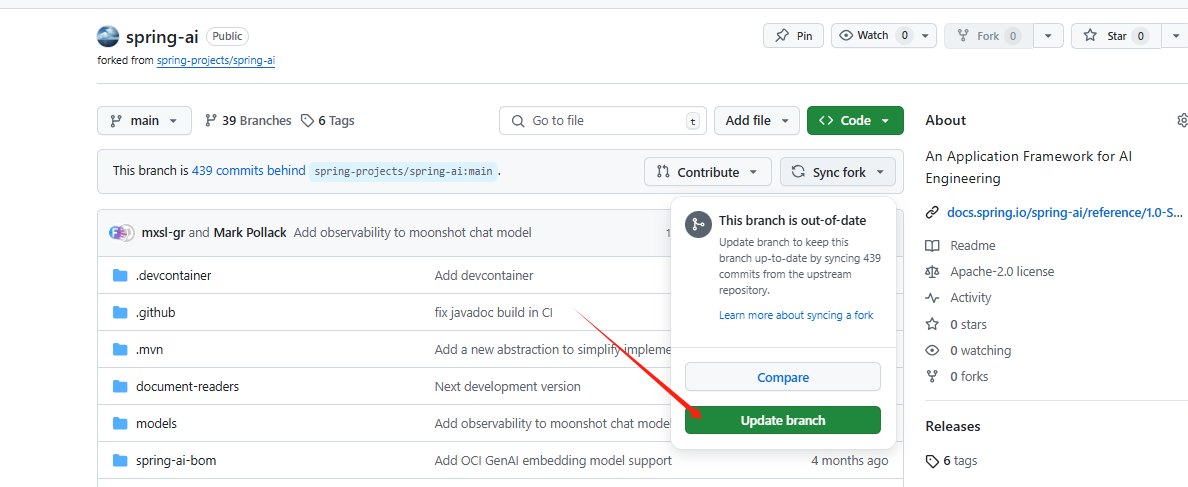The image size is (1188, 487).
Task: Open the docs.spring.io reference link
Action: click(1067, 212)
